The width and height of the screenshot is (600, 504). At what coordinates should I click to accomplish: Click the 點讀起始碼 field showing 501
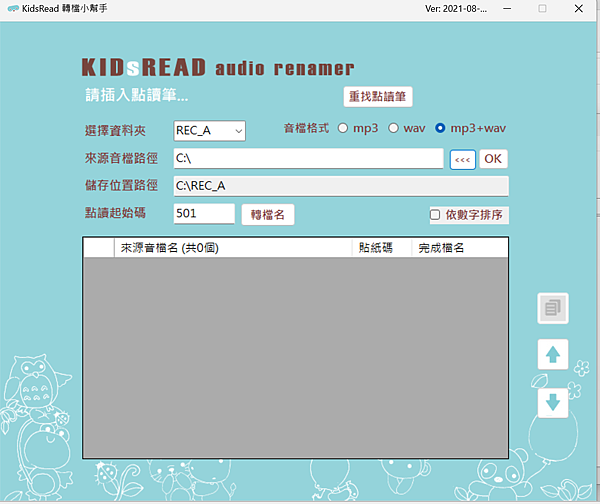click(204, 214)
